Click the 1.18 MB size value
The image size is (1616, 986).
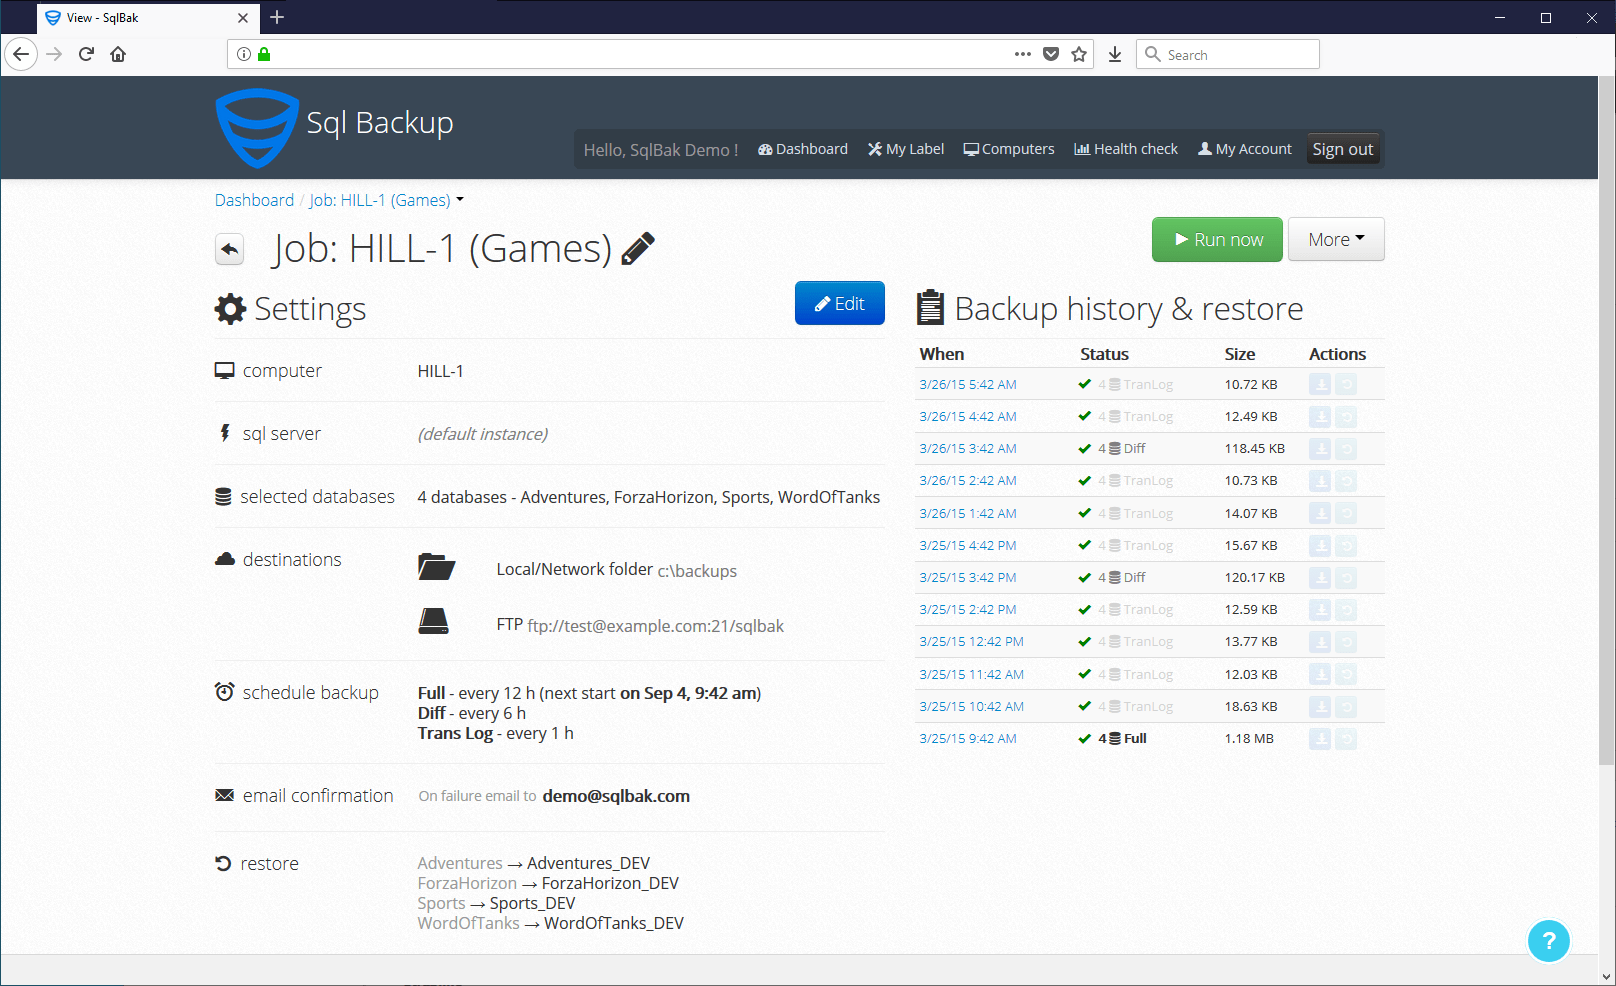(x=1249, y=739)
